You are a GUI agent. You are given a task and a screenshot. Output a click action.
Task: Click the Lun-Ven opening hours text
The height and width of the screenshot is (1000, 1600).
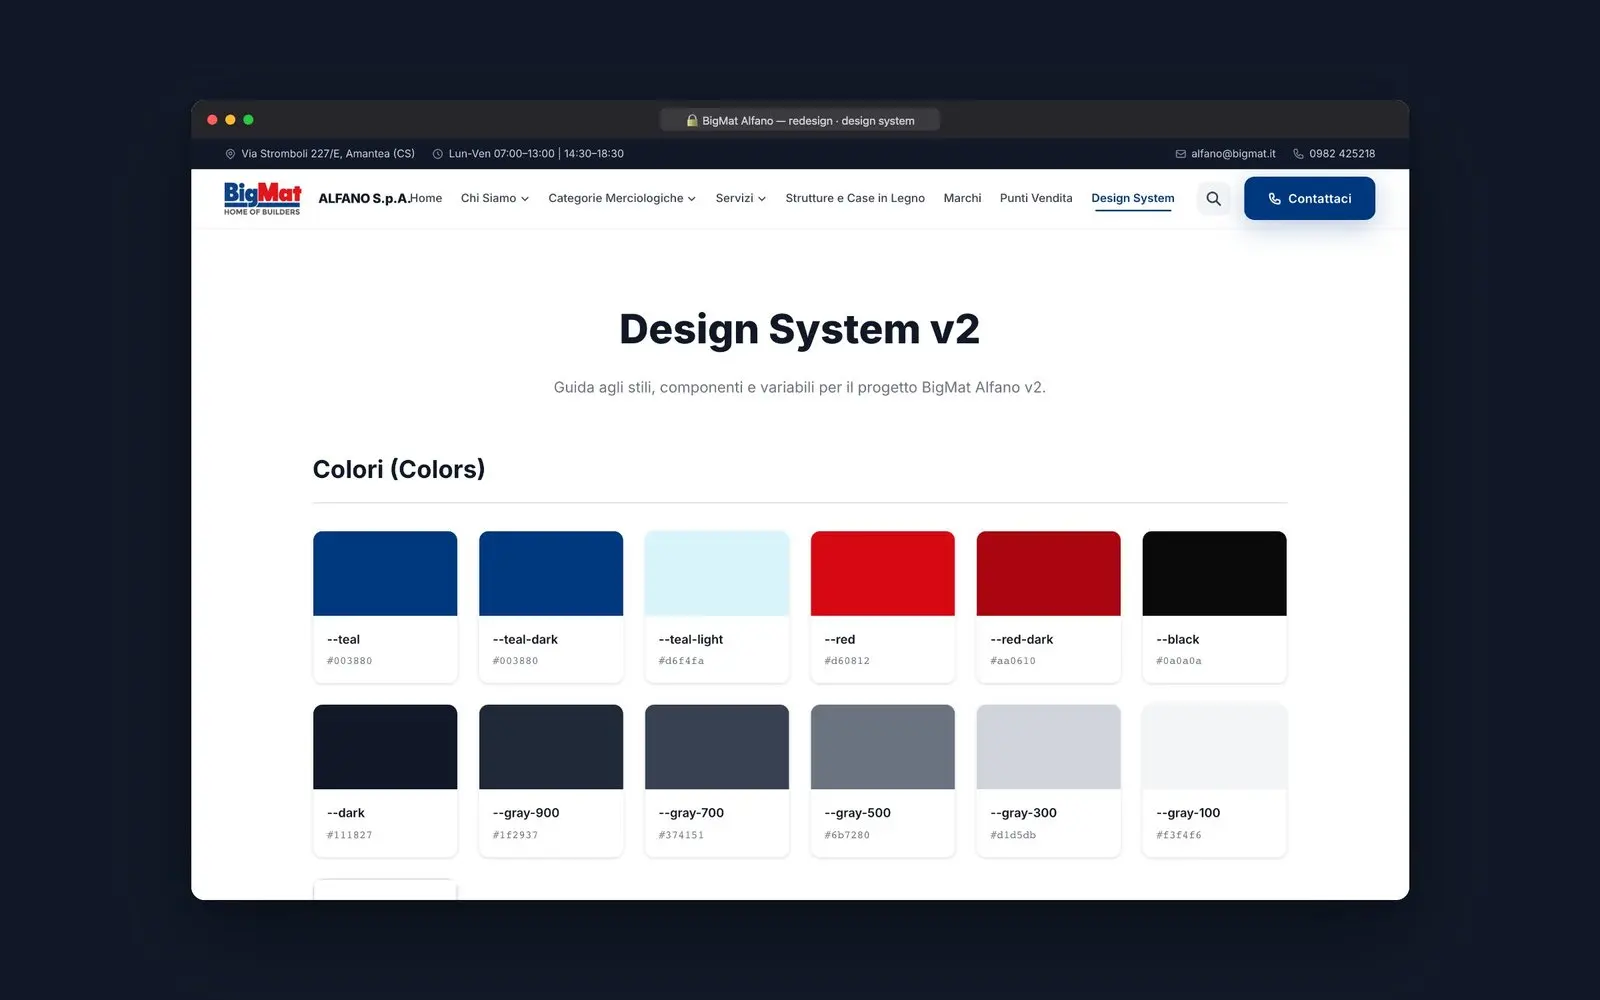click(x=536, y=154)
